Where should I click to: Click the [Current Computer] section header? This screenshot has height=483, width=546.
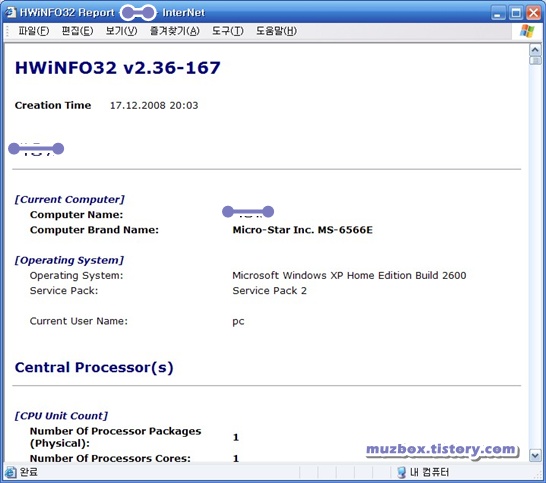point(69,200)
